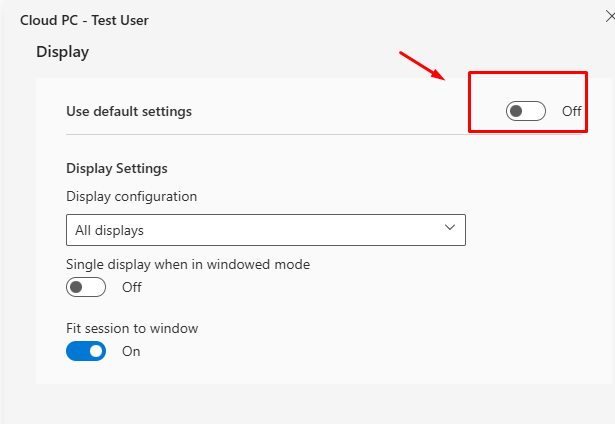Screen dimensions: 615x424
Task: Toggle the Use default settings switch
Action: click(x=525, y=111)
